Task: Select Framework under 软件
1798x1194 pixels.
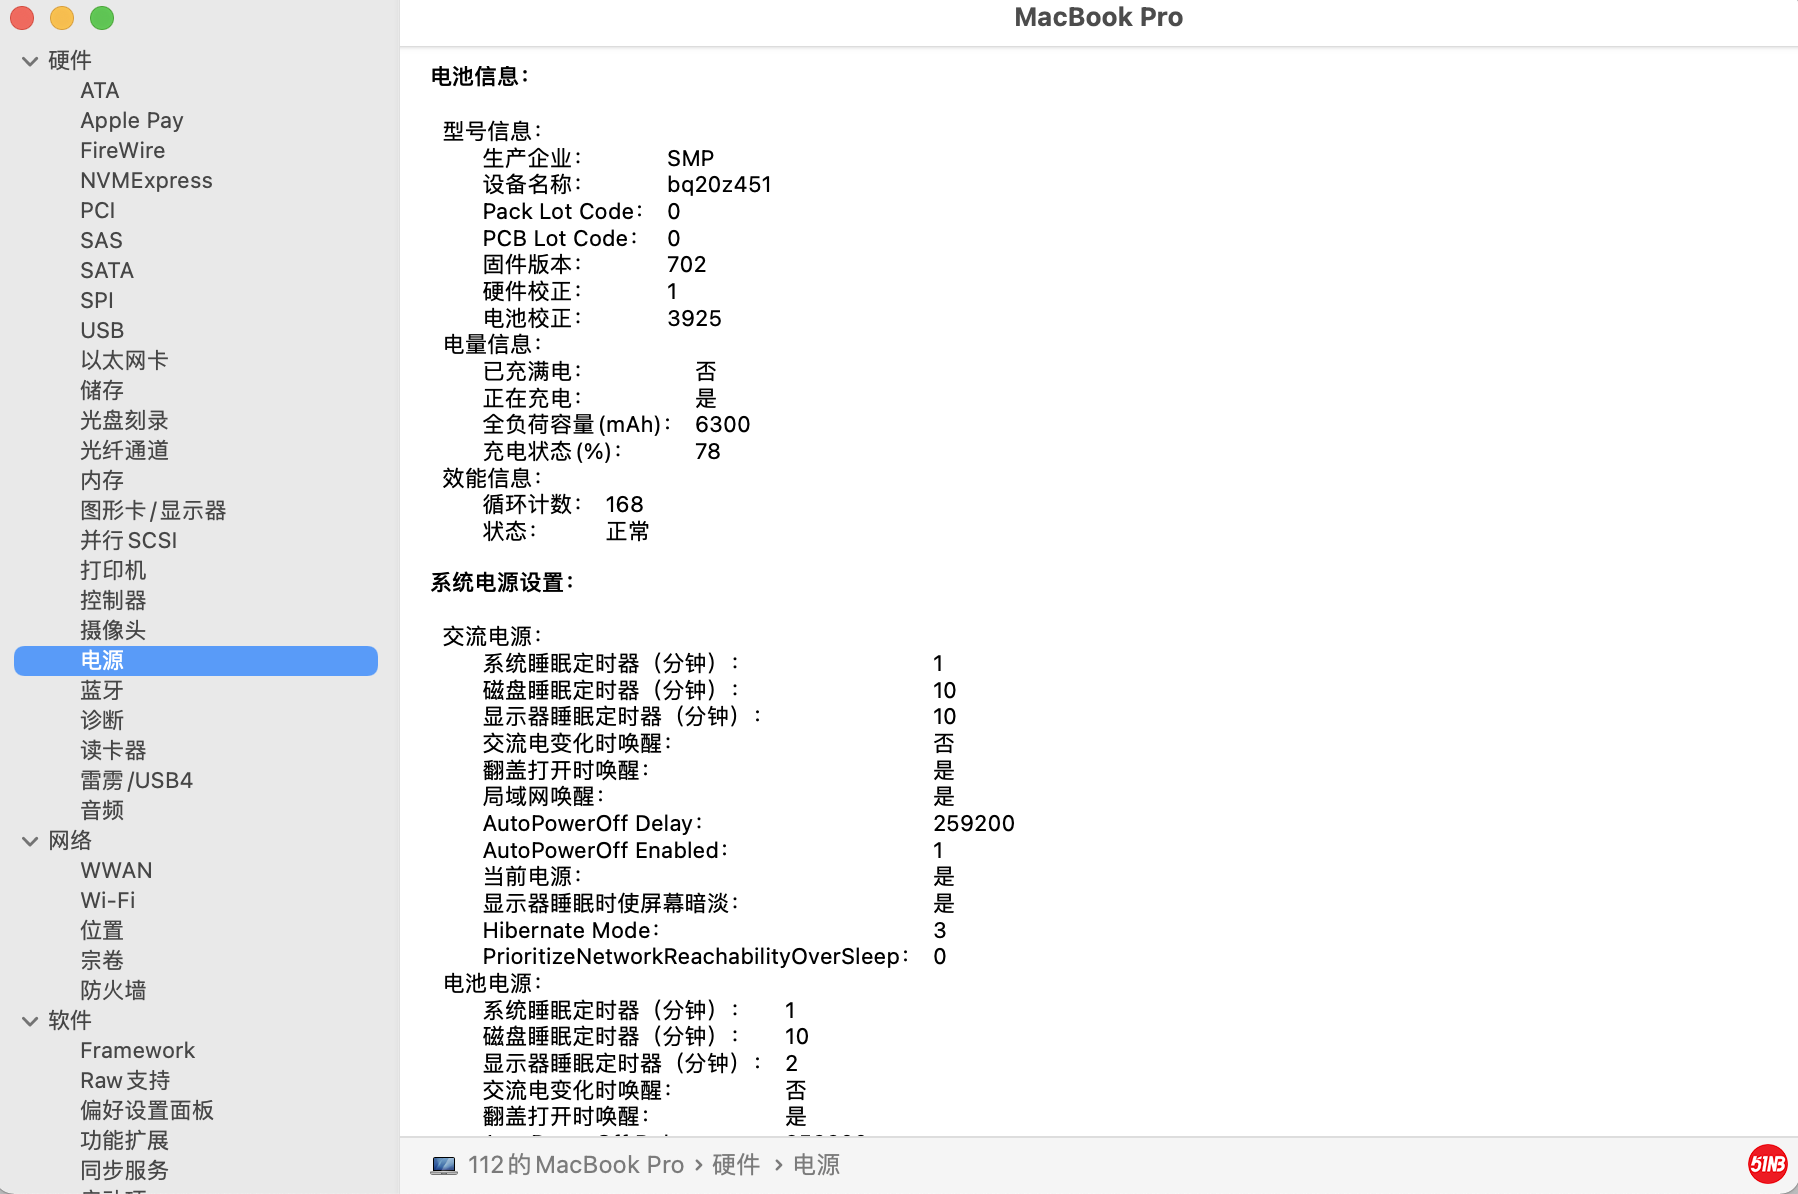Action: [138, 1051]
